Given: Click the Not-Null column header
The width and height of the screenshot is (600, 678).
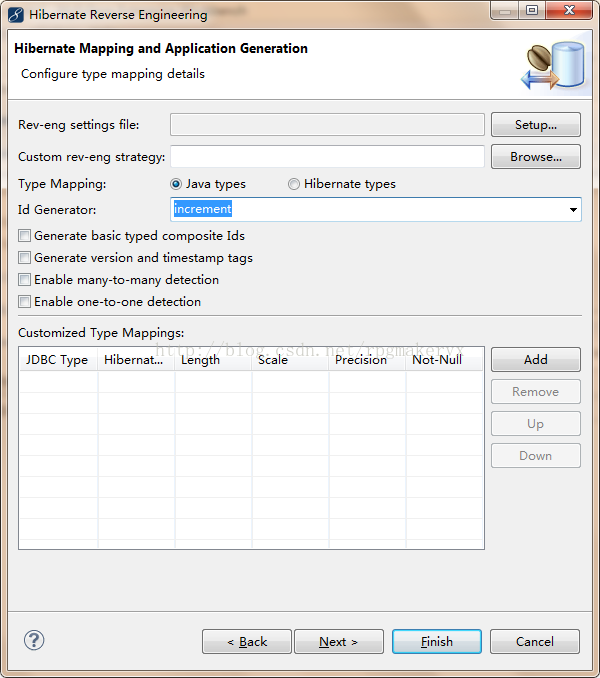Looking at the screenshot, I should coord(444,360).
